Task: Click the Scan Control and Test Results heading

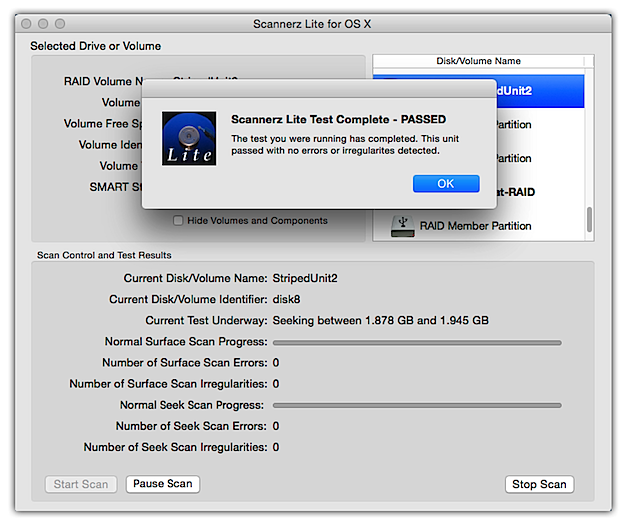Action: tap(104, 255)
